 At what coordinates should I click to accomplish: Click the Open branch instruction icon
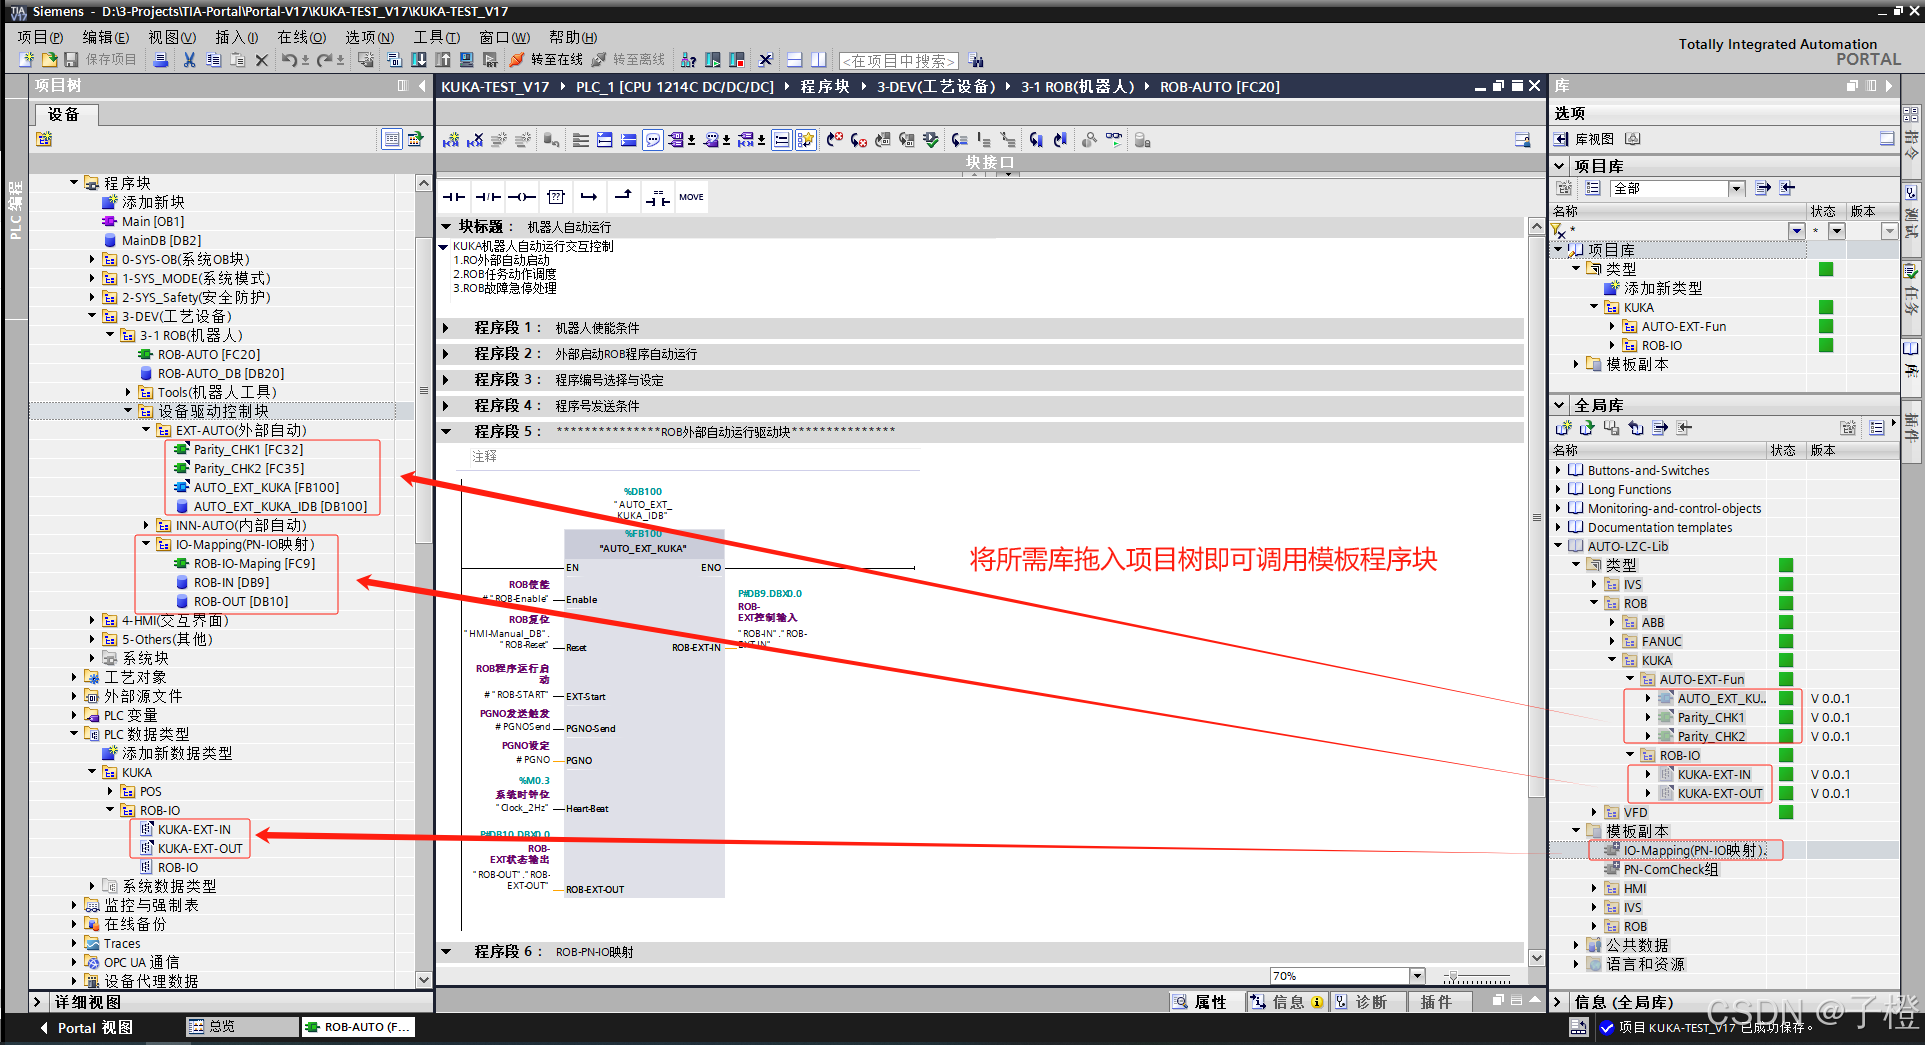pyautogui.click(x=589, y=197)
